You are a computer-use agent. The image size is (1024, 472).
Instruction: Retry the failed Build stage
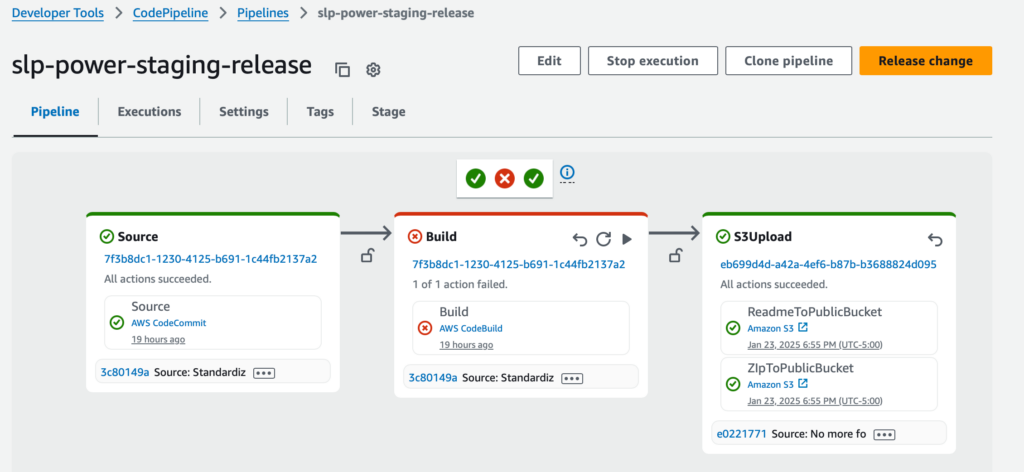(x=603, y=240)
